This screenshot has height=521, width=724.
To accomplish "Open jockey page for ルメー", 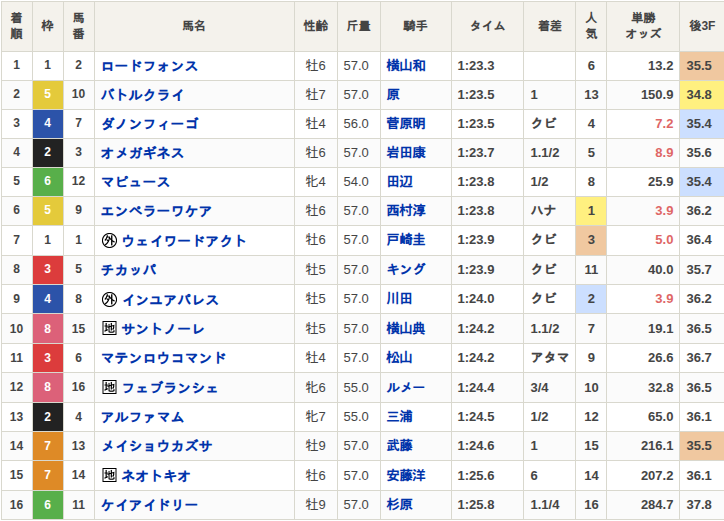I will pos(405,387).
